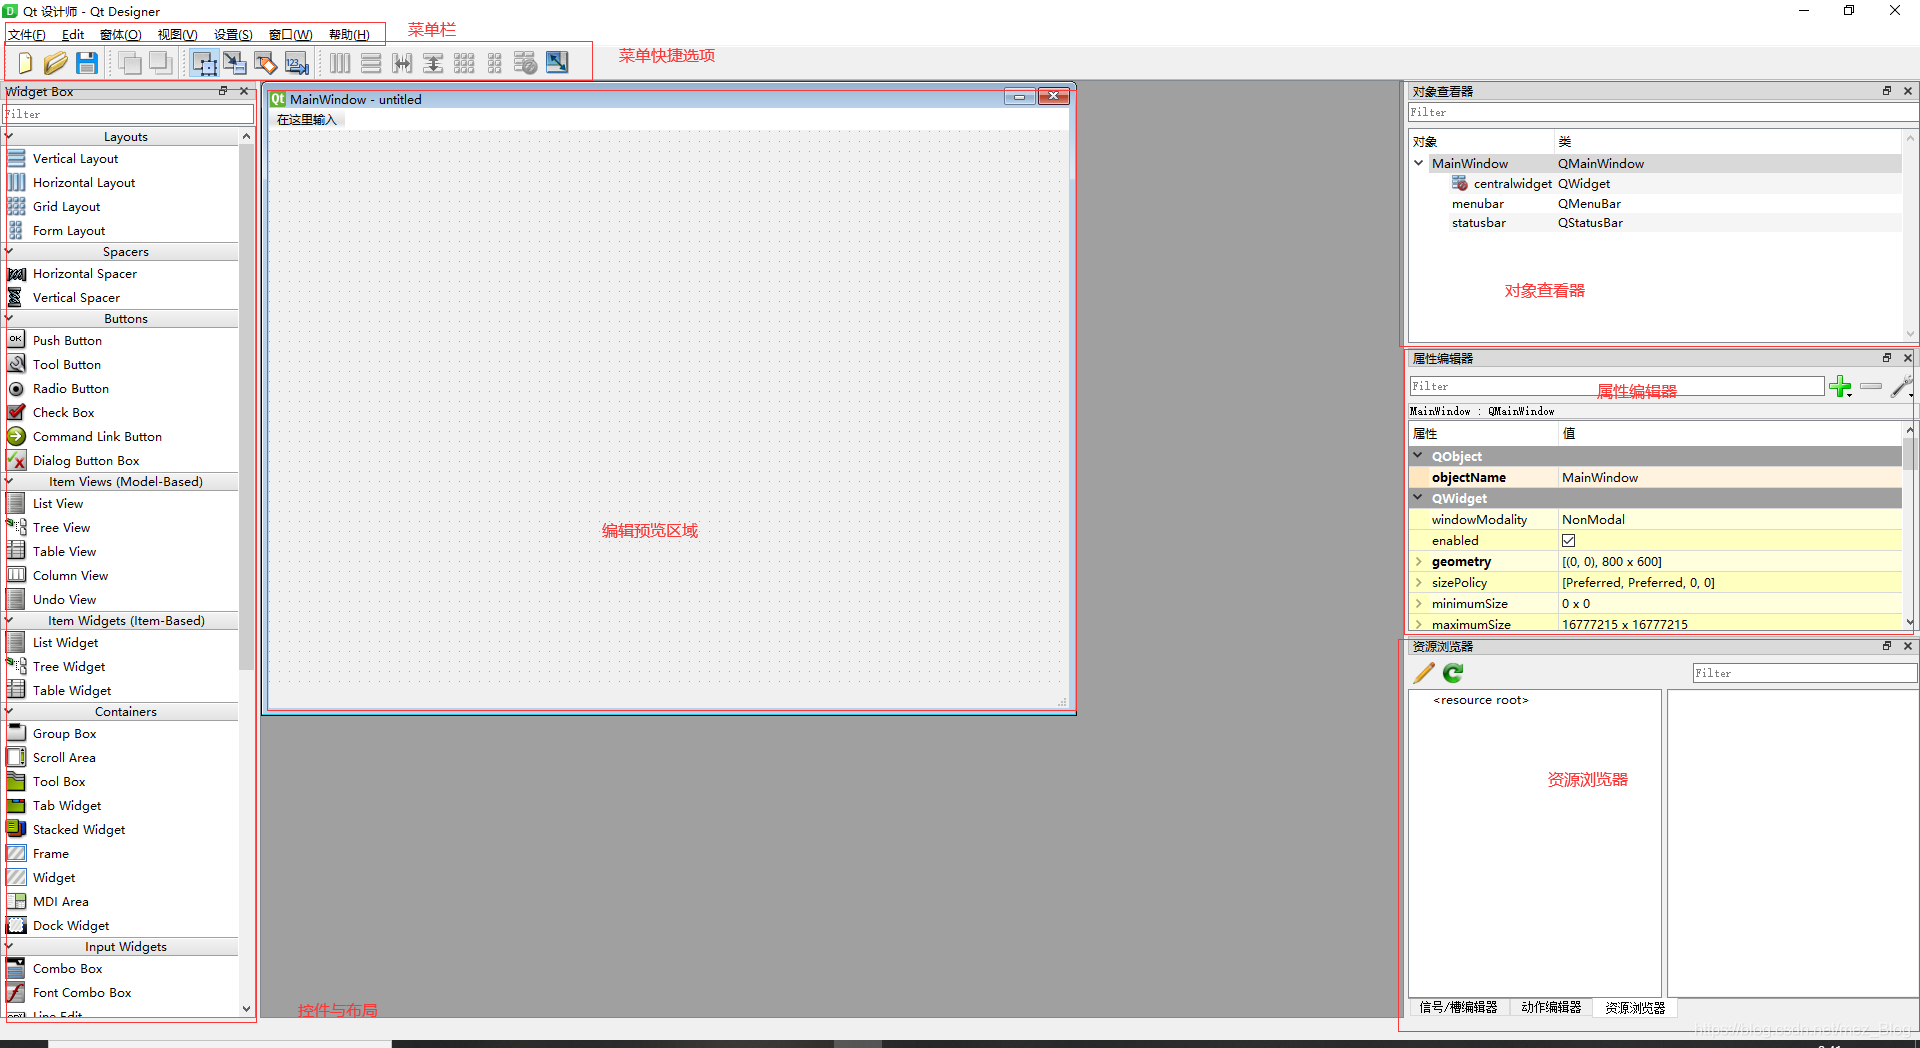Image resolution: width=1920 pixels, height=1048 pixels.
Task: Click the Break Layout toolbar icon
Action: coord(526,63)
